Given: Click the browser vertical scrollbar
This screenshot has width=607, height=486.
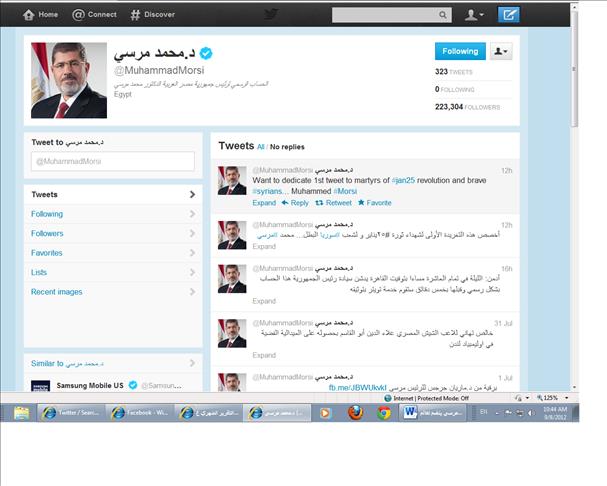Looking at the screenshot, I should (x=573, y=200).
